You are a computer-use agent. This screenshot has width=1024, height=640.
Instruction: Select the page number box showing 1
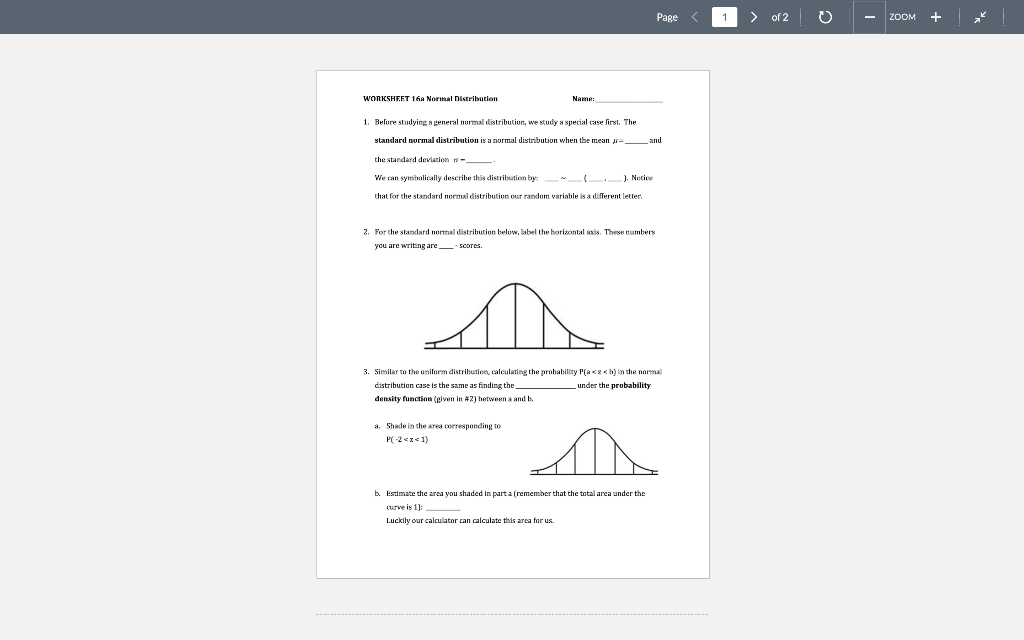[723, 16]
